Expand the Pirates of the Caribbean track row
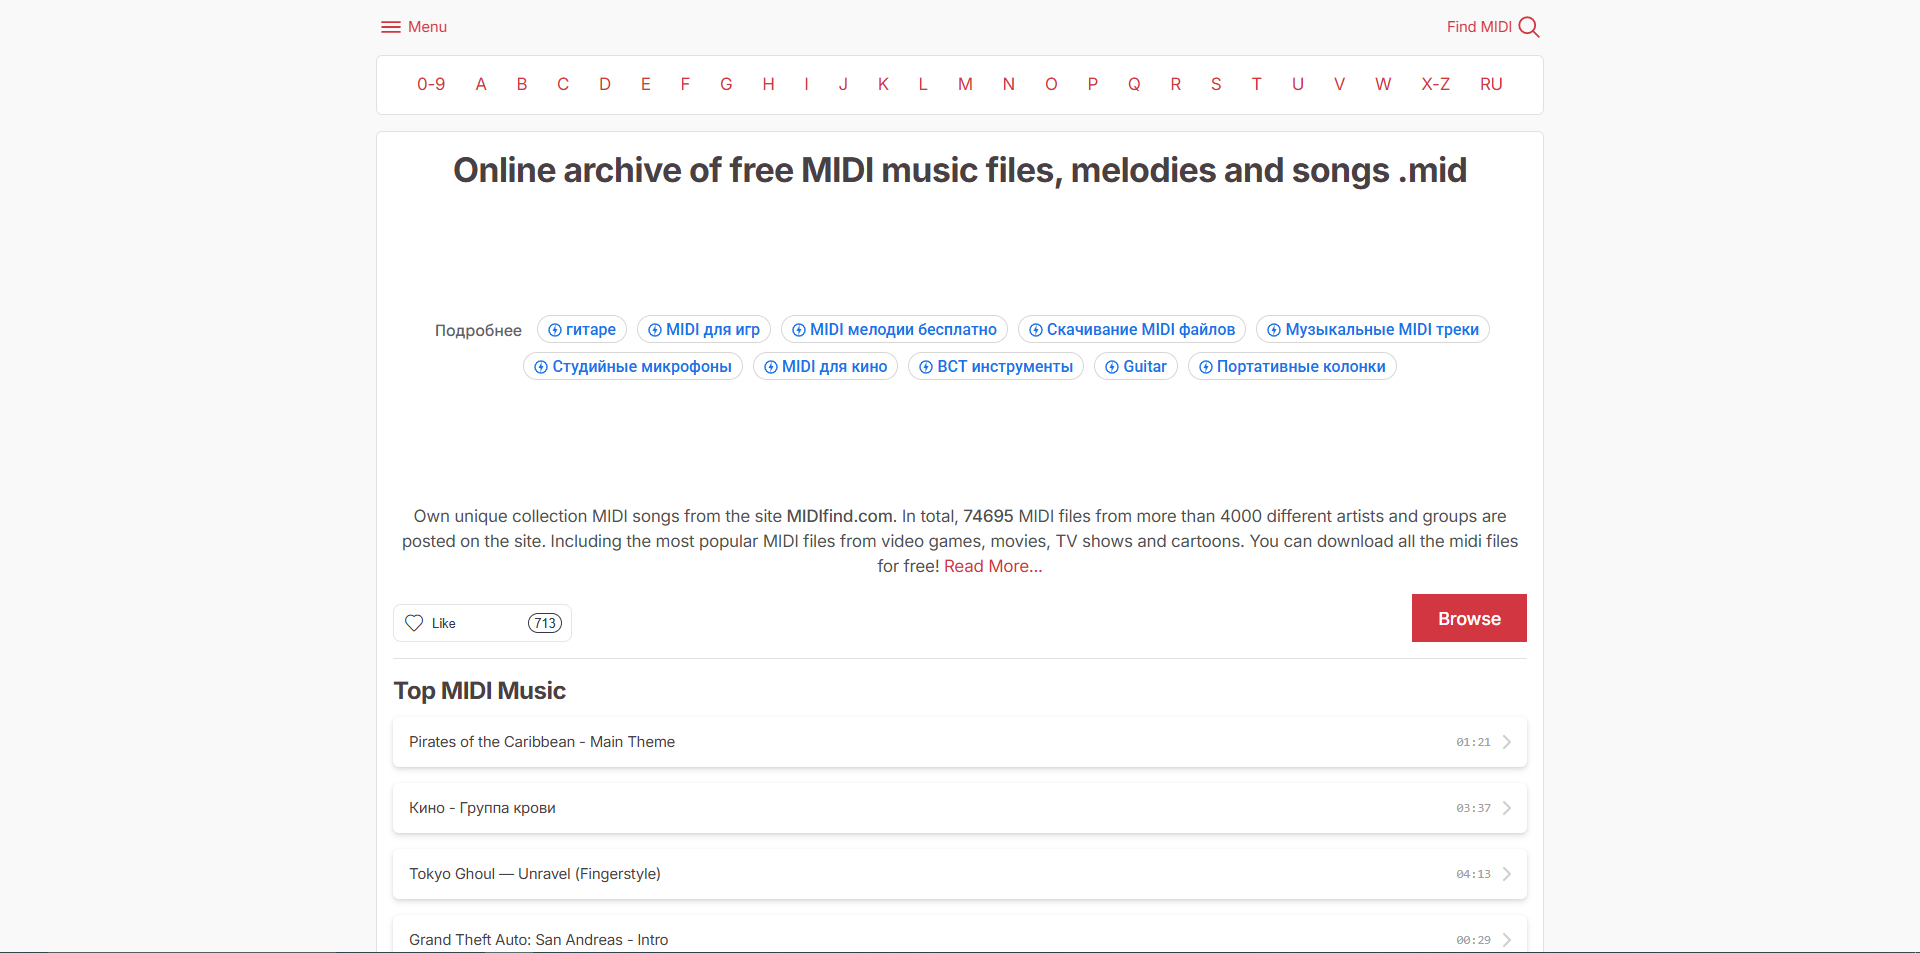Screen dimensions: 1920x953 coord(1507,742)
